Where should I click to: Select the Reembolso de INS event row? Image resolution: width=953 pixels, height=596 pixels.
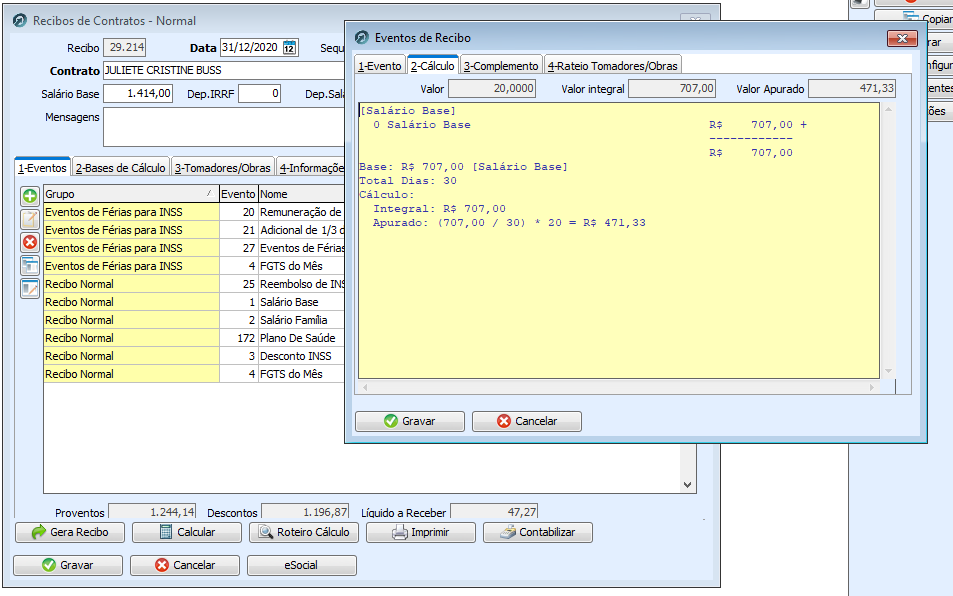(194, 284)
